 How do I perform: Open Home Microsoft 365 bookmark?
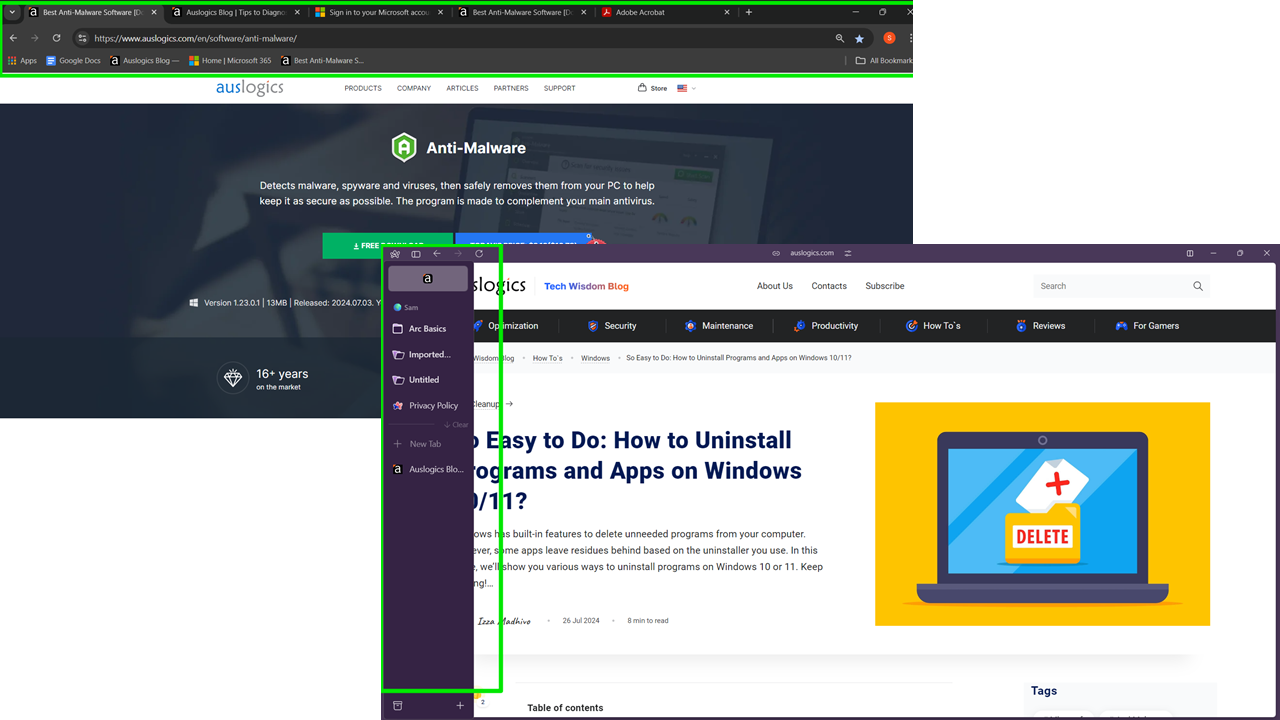[230, 61]
